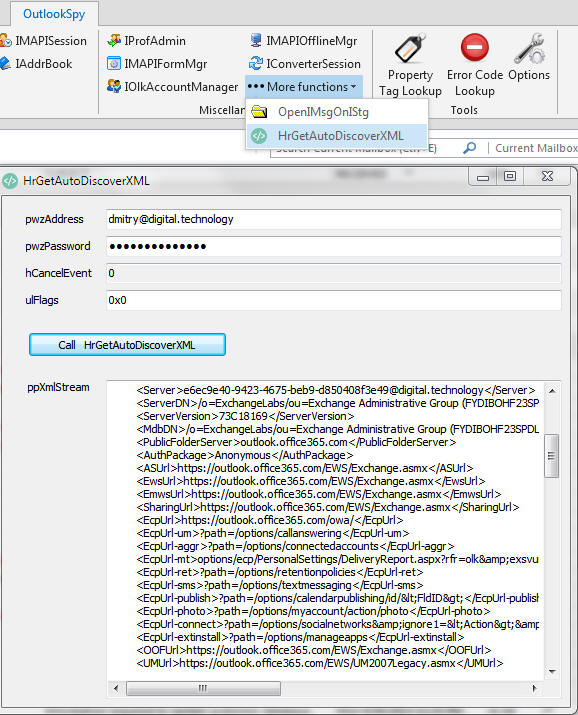This screenshot has height=715, width=578.
Task: Click the IAddrBook icon
Action: [5, 63]
